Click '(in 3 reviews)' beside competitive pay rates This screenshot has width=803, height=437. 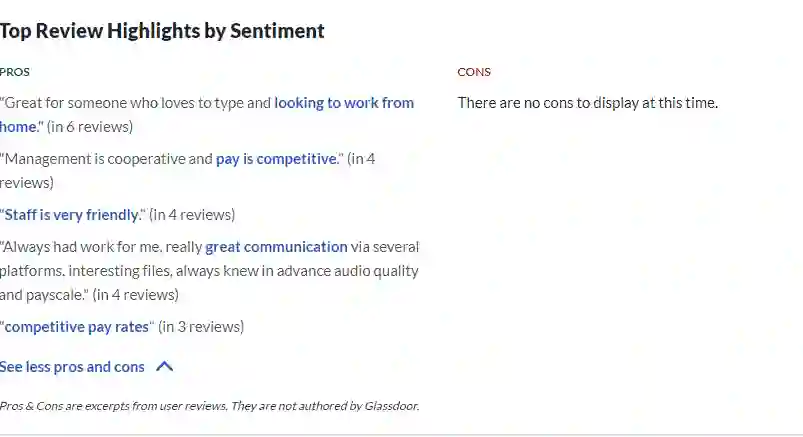point(201,327)
